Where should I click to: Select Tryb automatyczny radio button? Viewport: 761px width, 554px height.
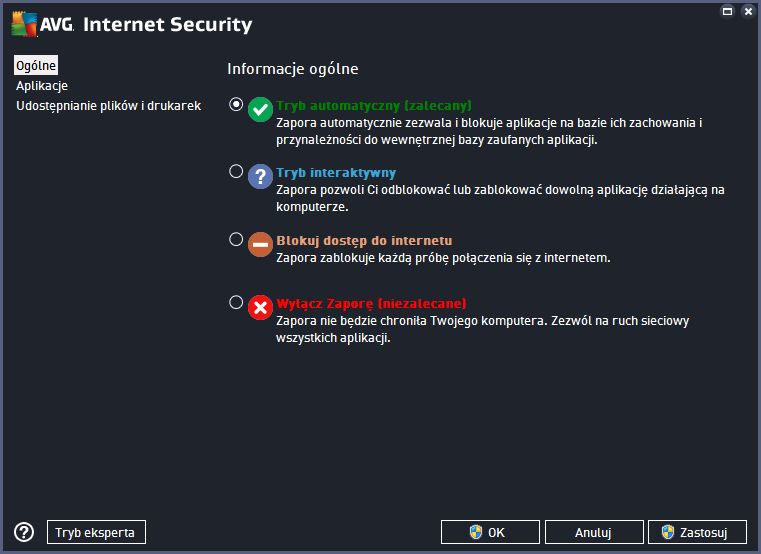pyautogui.click(x=236, y=104)
